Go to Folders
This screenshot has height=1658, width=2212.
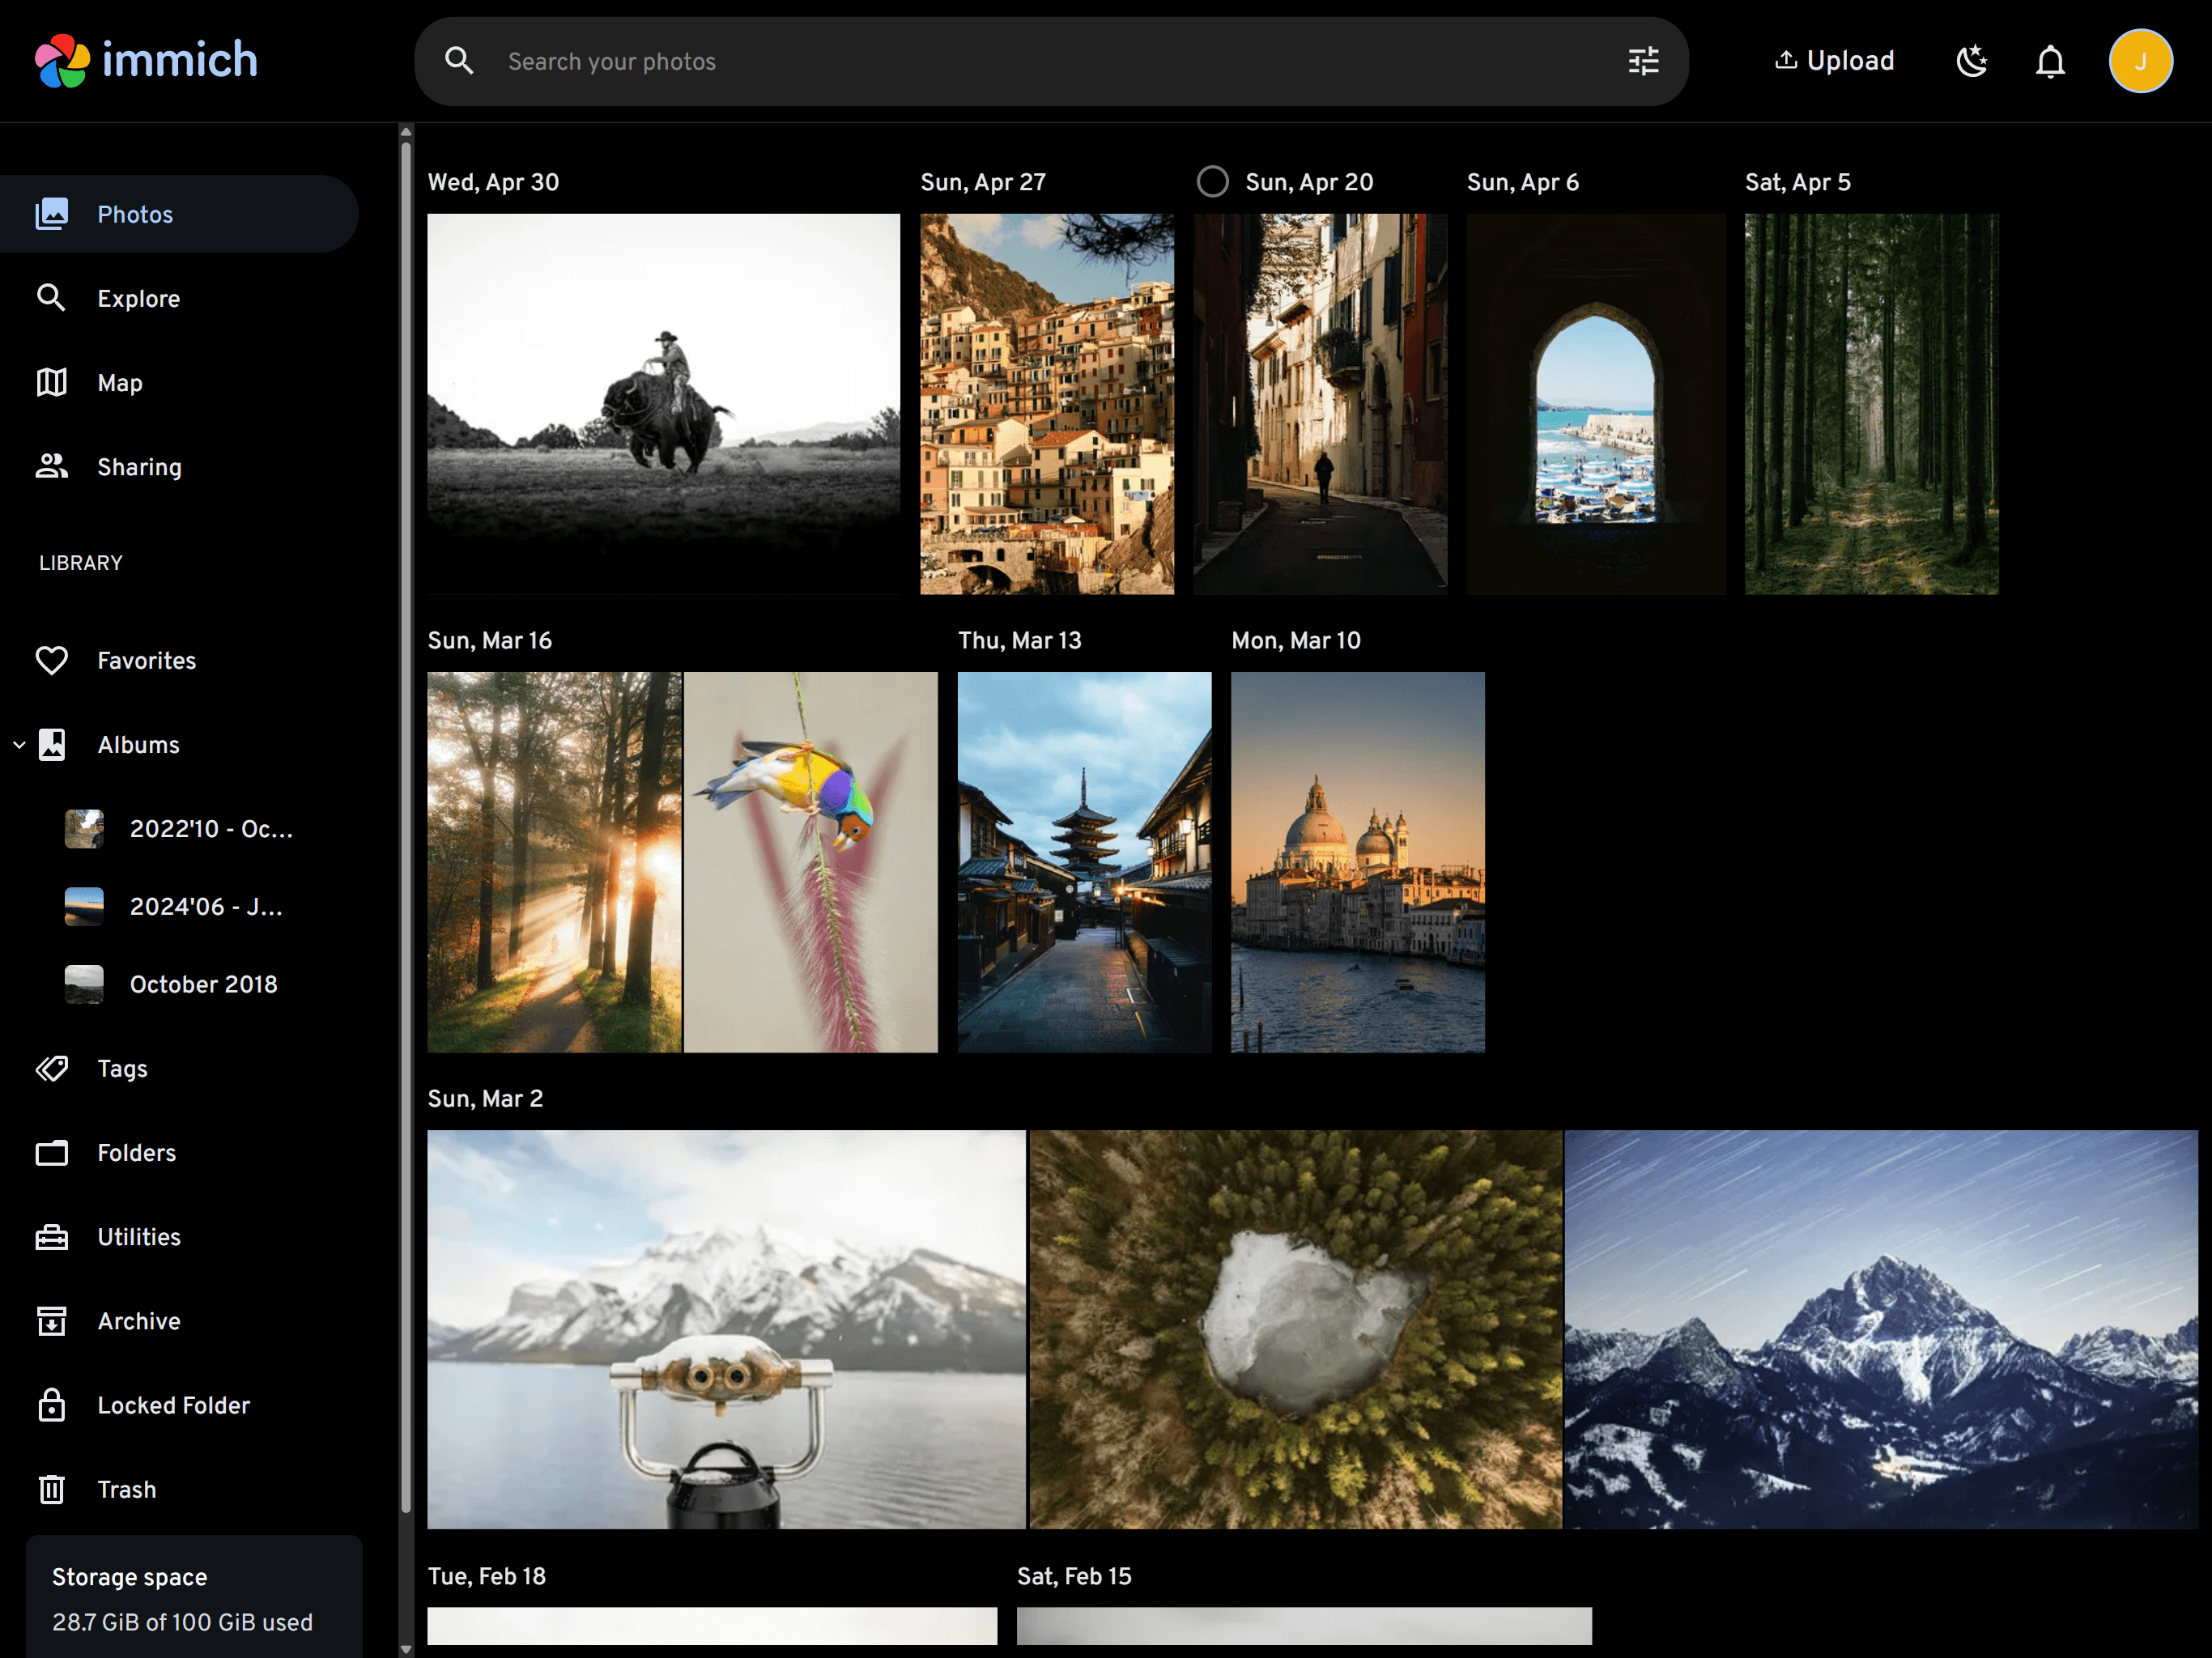click(x=179, y=1152)
